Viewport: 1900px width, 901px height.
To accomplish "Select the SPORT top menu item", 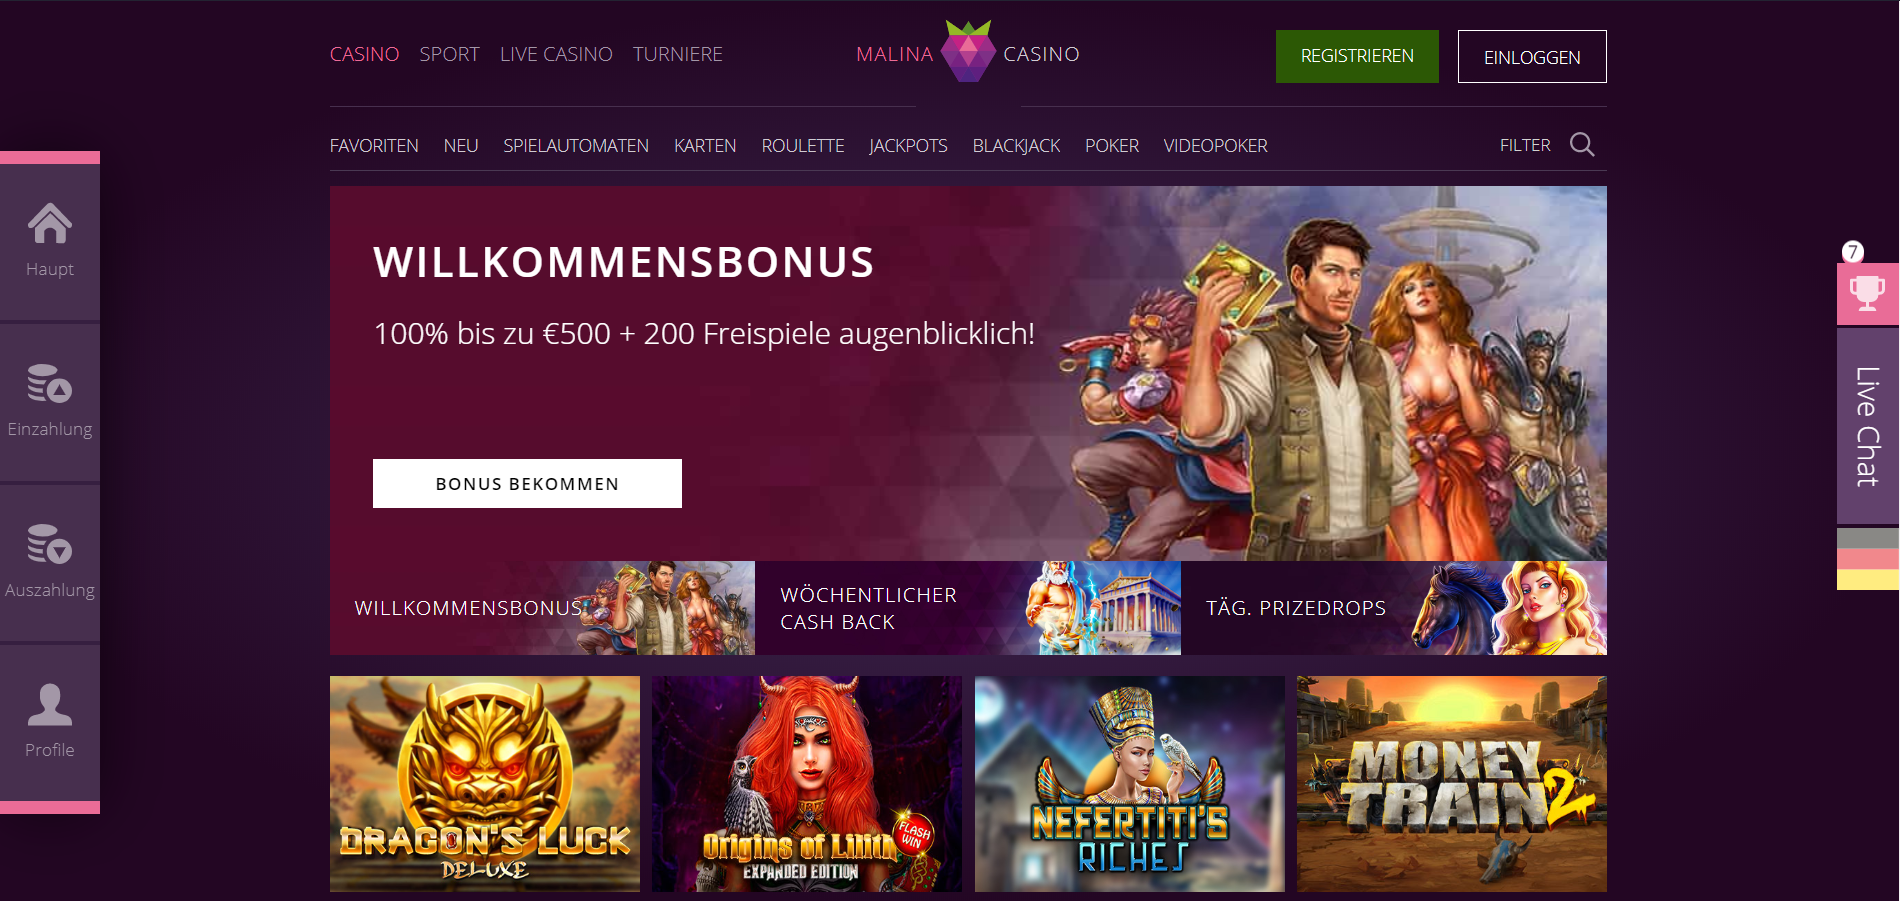I will tap(449, 55).
